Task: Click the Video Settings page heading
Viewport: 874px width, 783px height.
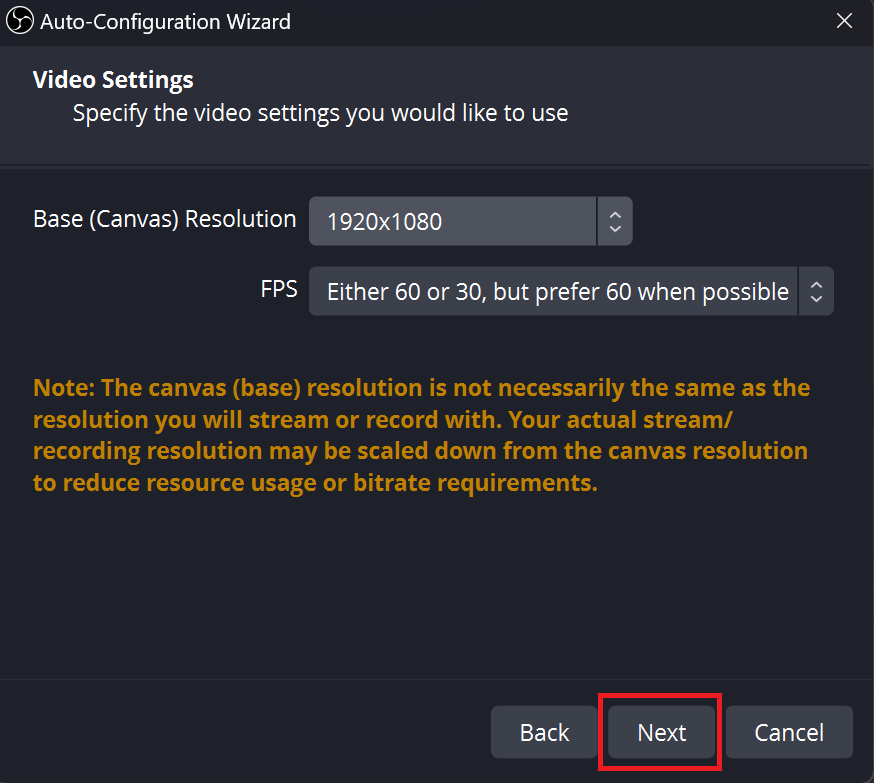Action: point(113,79)
